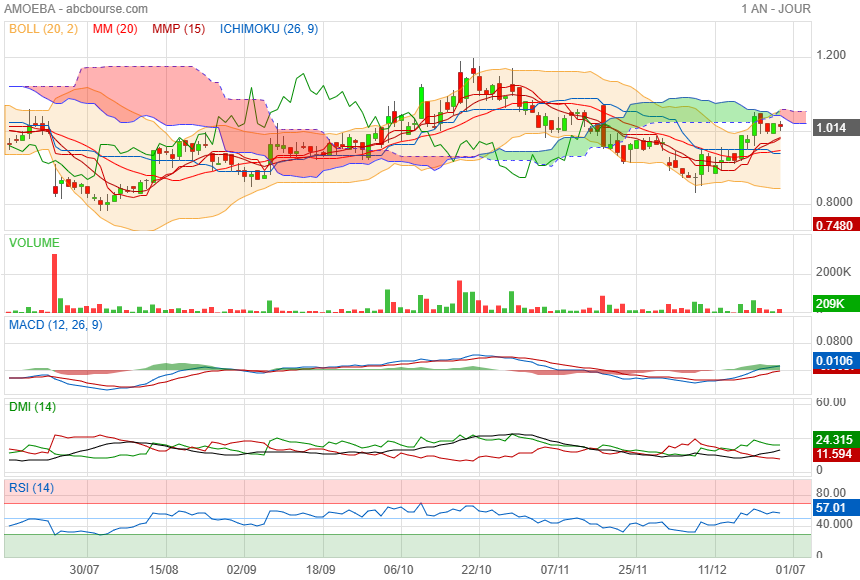
Task: Click the tallest red volume bar
Action: pyautogui.click(x=54, y=283)
